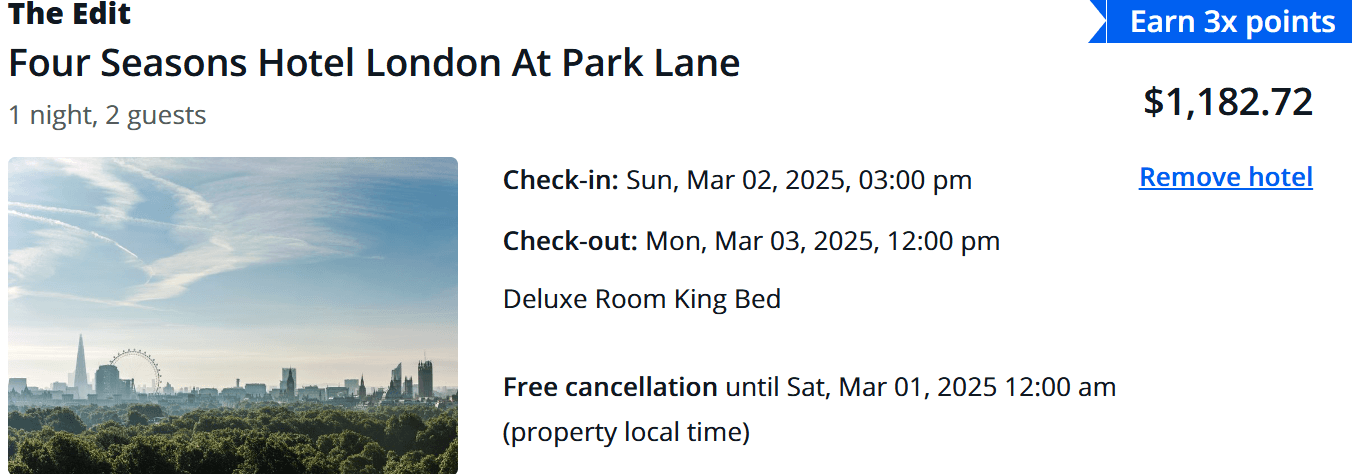1352x474 pixels.
Task: Click the blue arrow tip of points badge
Action: click(x=1097, y=22)
